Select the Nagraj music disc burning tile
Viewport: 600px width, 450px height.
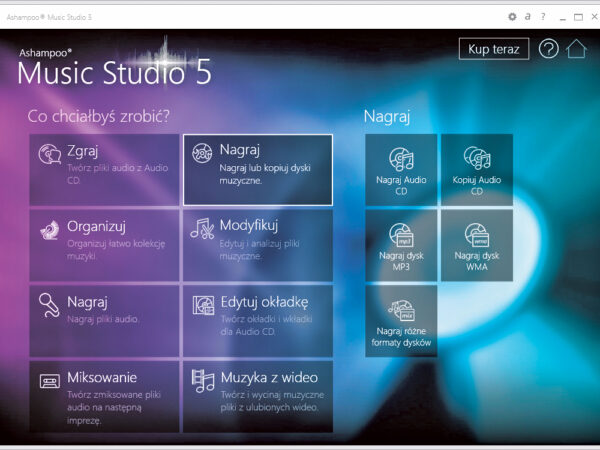pyautogui.click(x=257, y=170)
